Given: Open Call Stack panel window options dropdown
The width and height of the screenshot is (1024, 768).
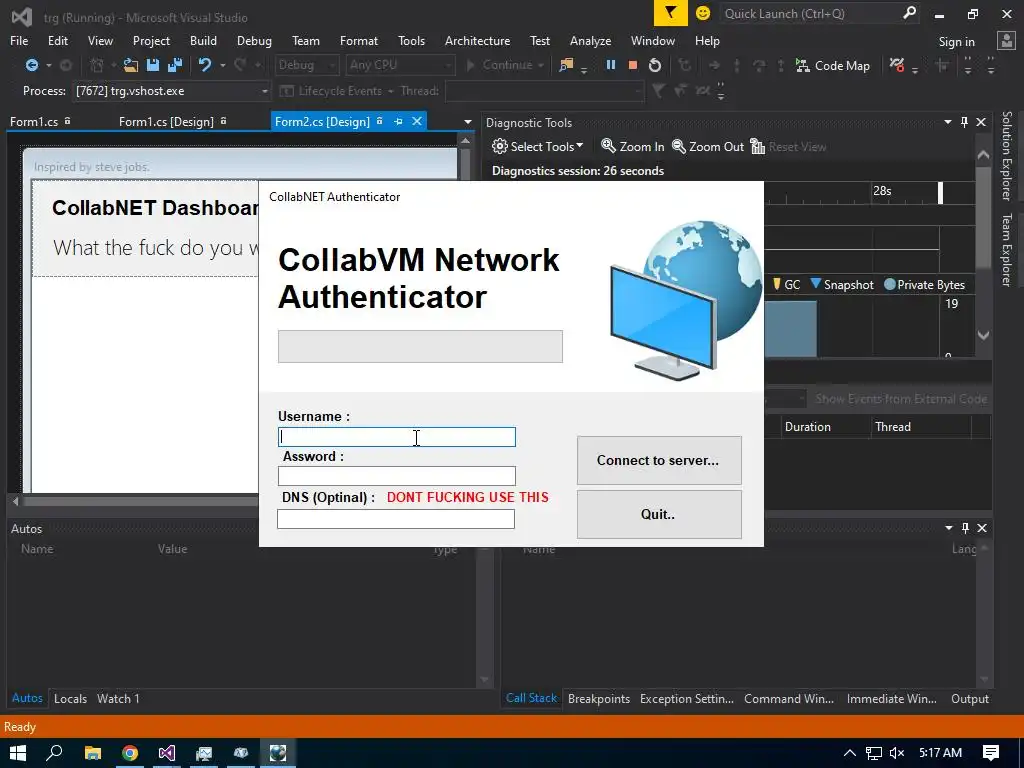Looking at the screenshot, I should pos(949,528).
